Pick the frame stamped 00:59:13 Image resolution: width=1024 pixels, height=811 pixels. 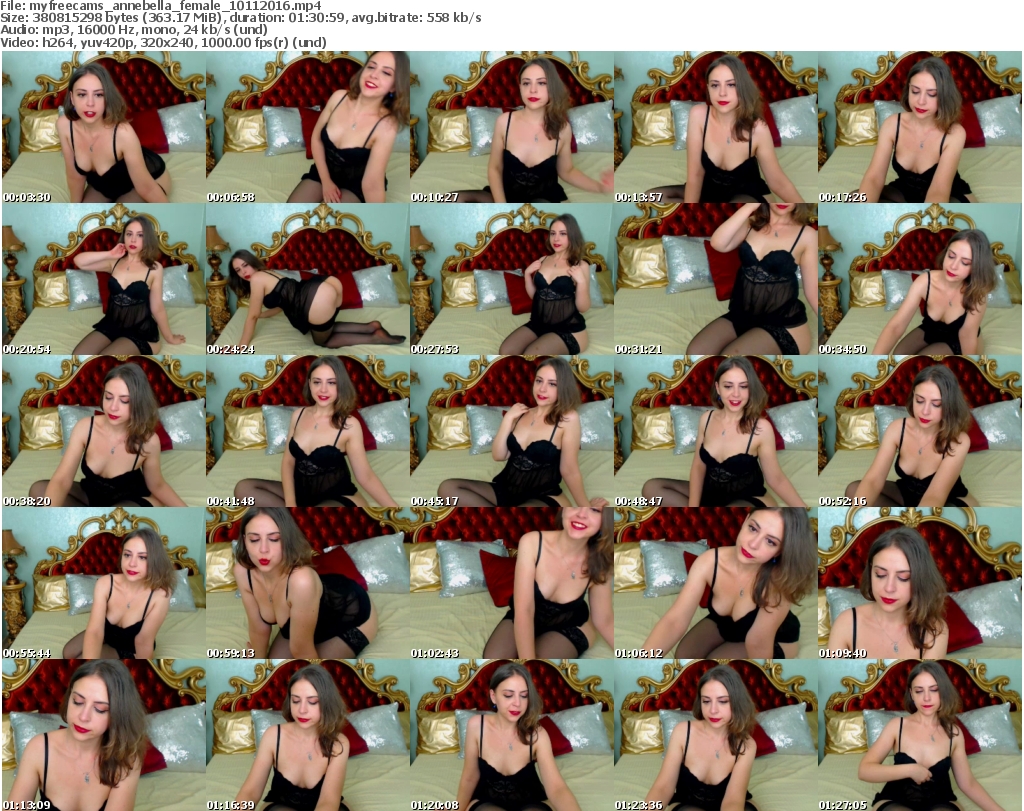(x=308, y=583)
